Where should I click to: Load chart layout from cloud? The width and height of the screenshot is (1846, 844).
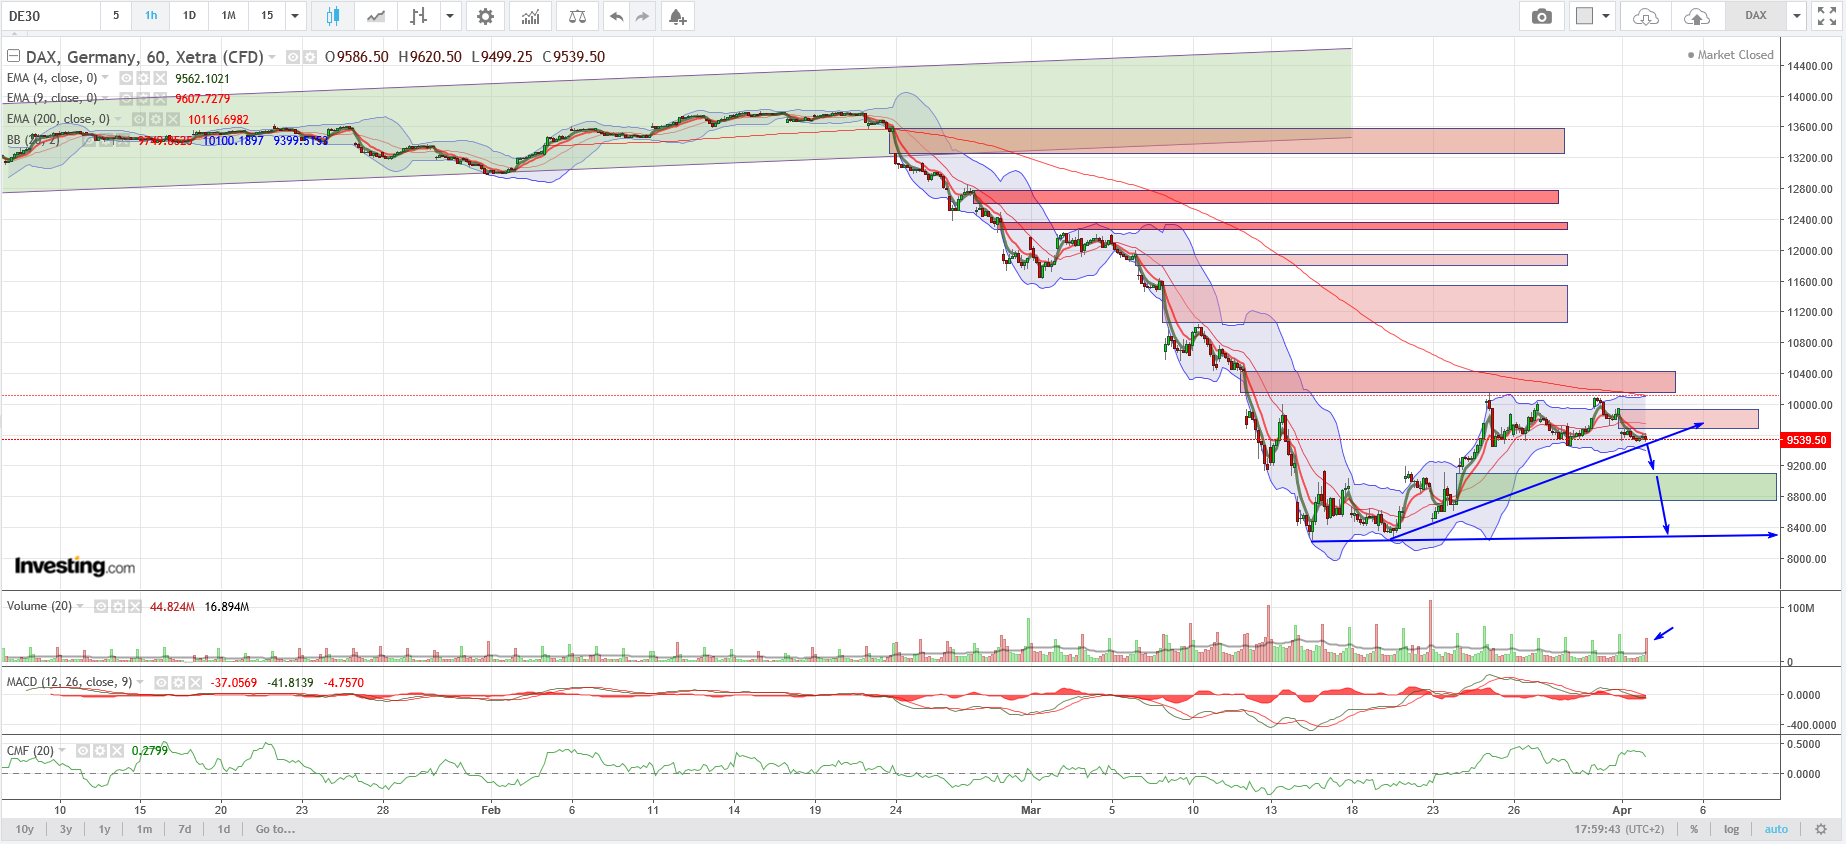pos(1646,16)
